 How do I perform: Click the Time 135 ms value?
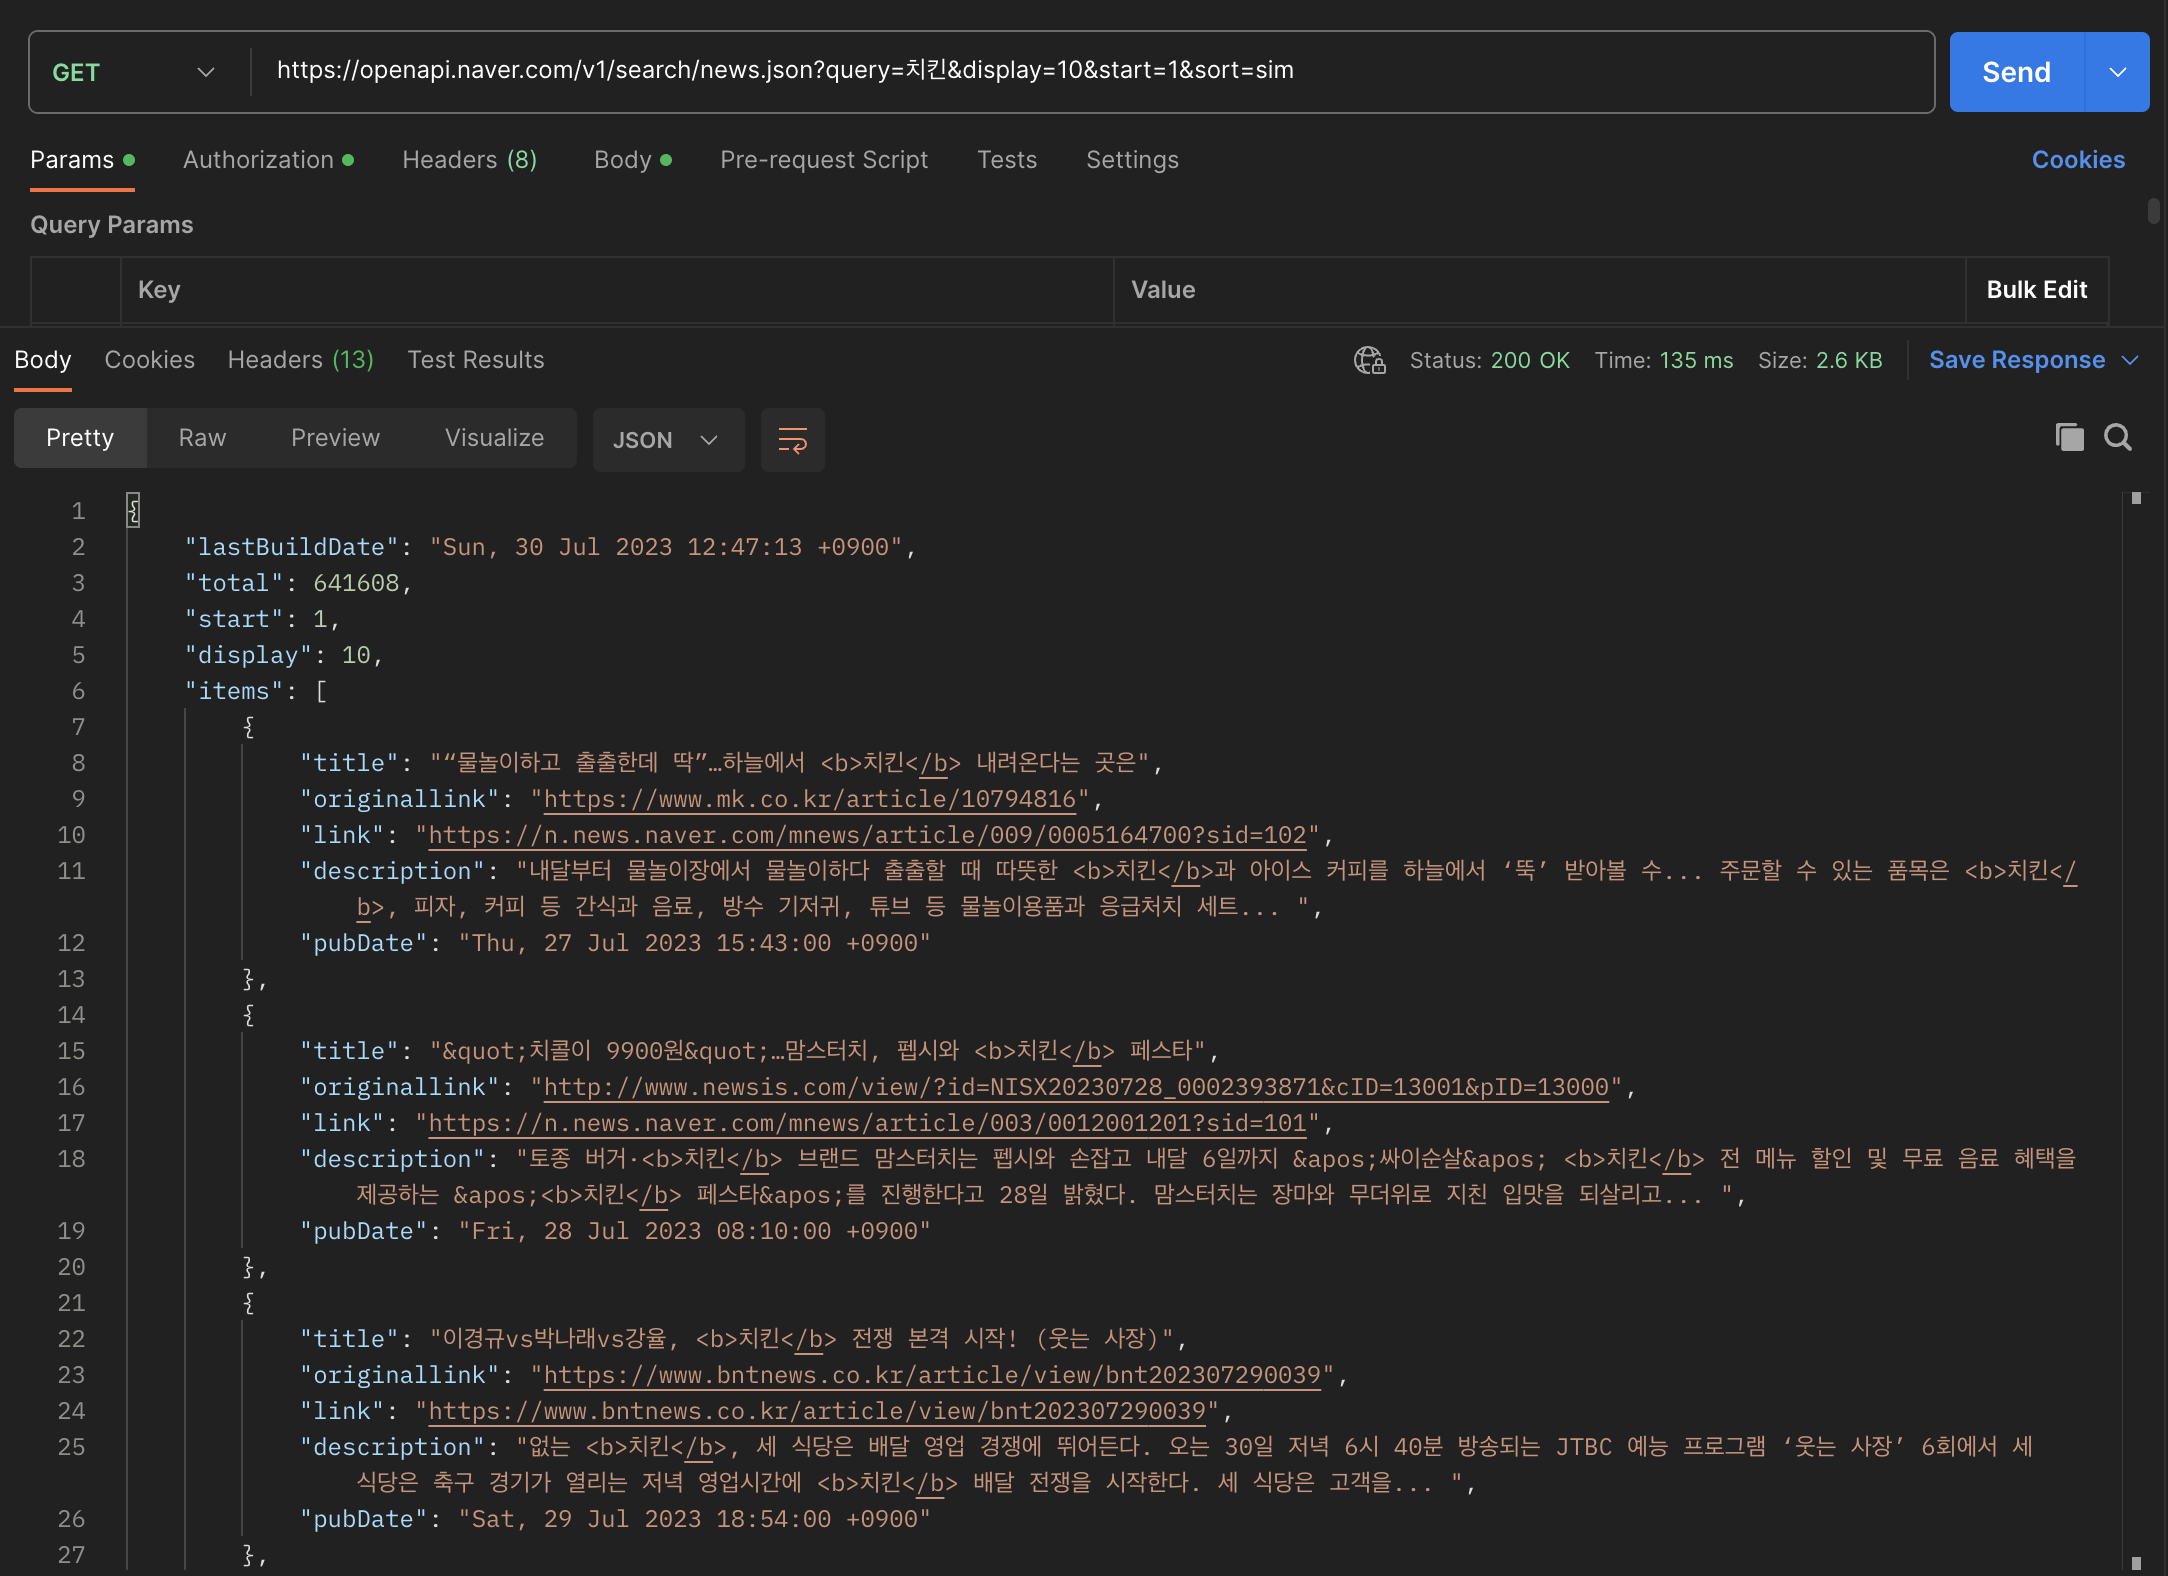click(x=1696, y=360)
